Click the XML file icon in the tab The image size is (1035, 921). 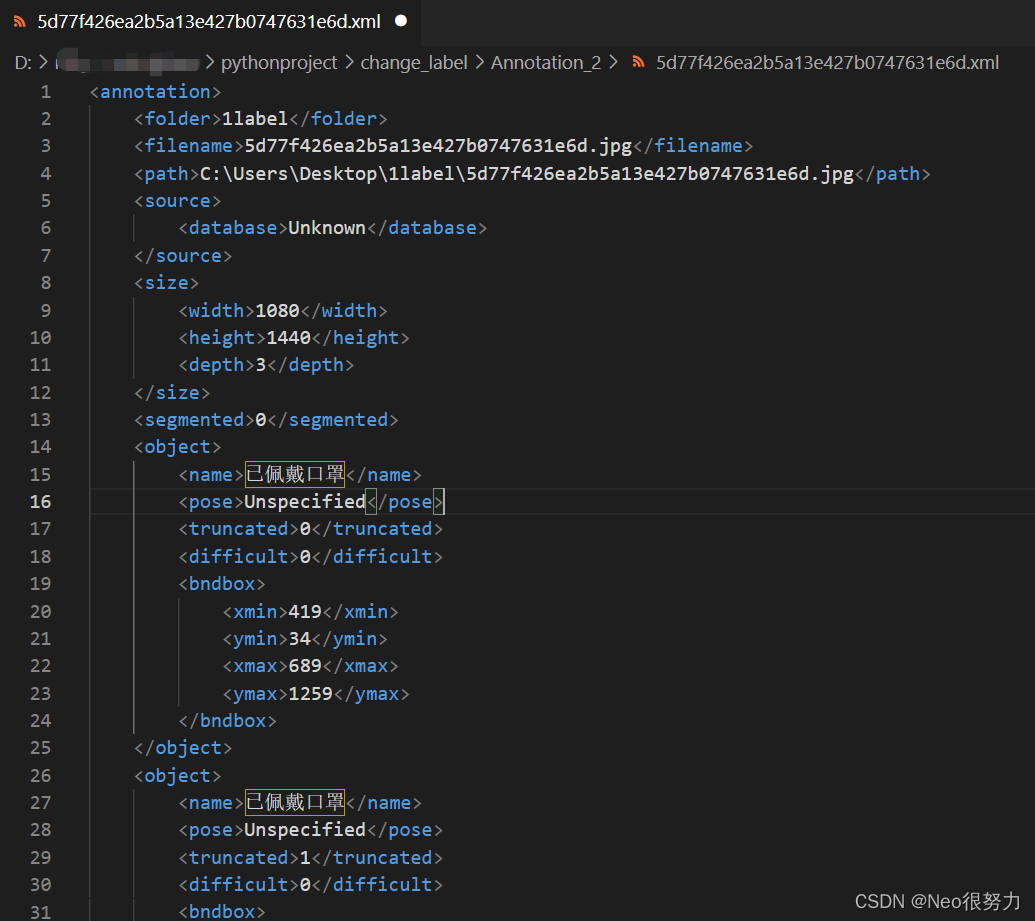[x=20, y=22]
